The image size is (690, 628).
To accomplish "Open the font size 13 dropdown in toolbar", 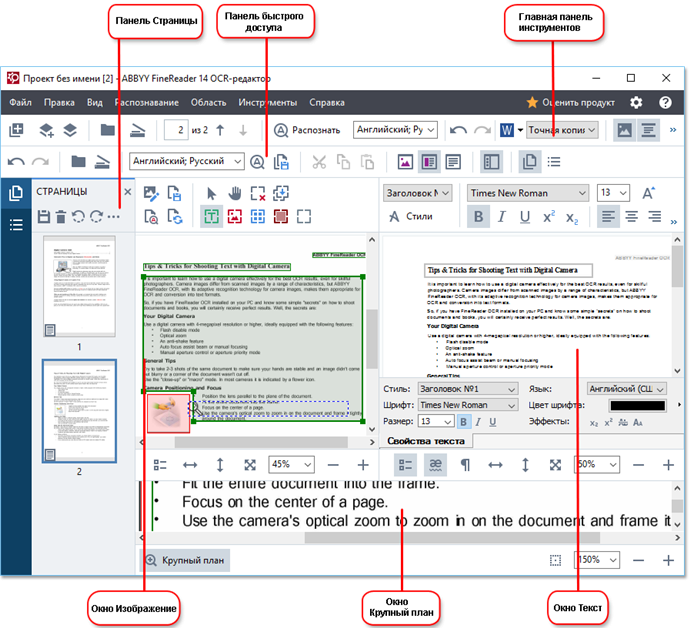I will [x=613, y=193].
